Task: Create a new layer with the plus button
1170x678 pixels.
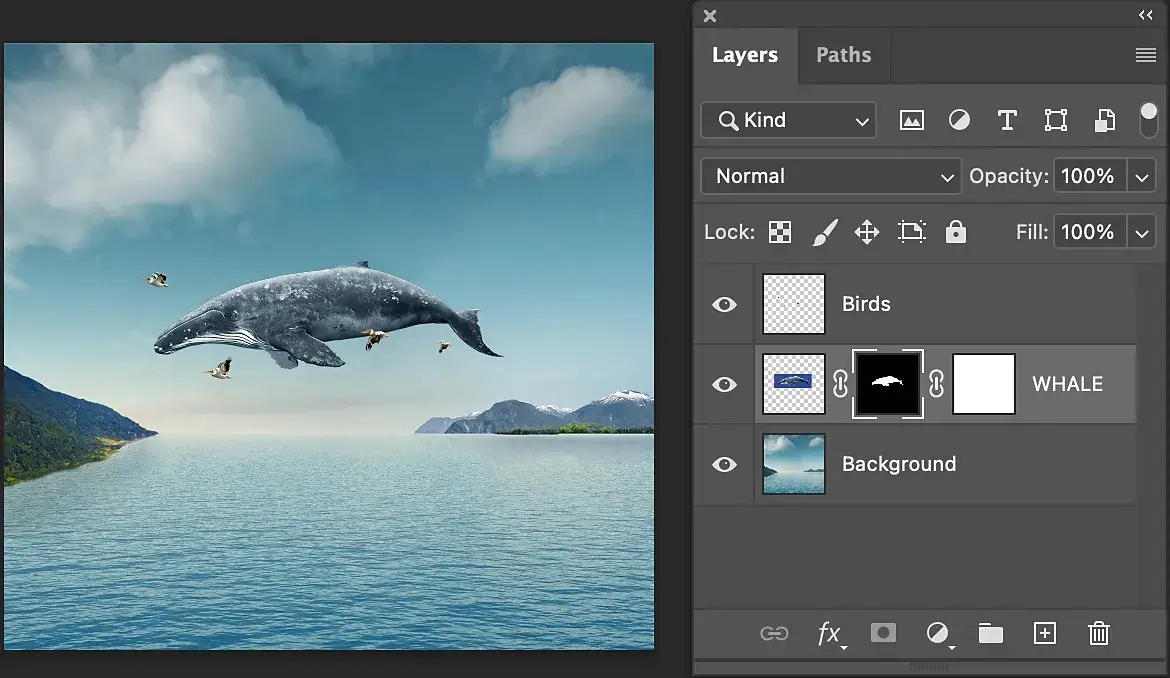Action: point(1045,633)
